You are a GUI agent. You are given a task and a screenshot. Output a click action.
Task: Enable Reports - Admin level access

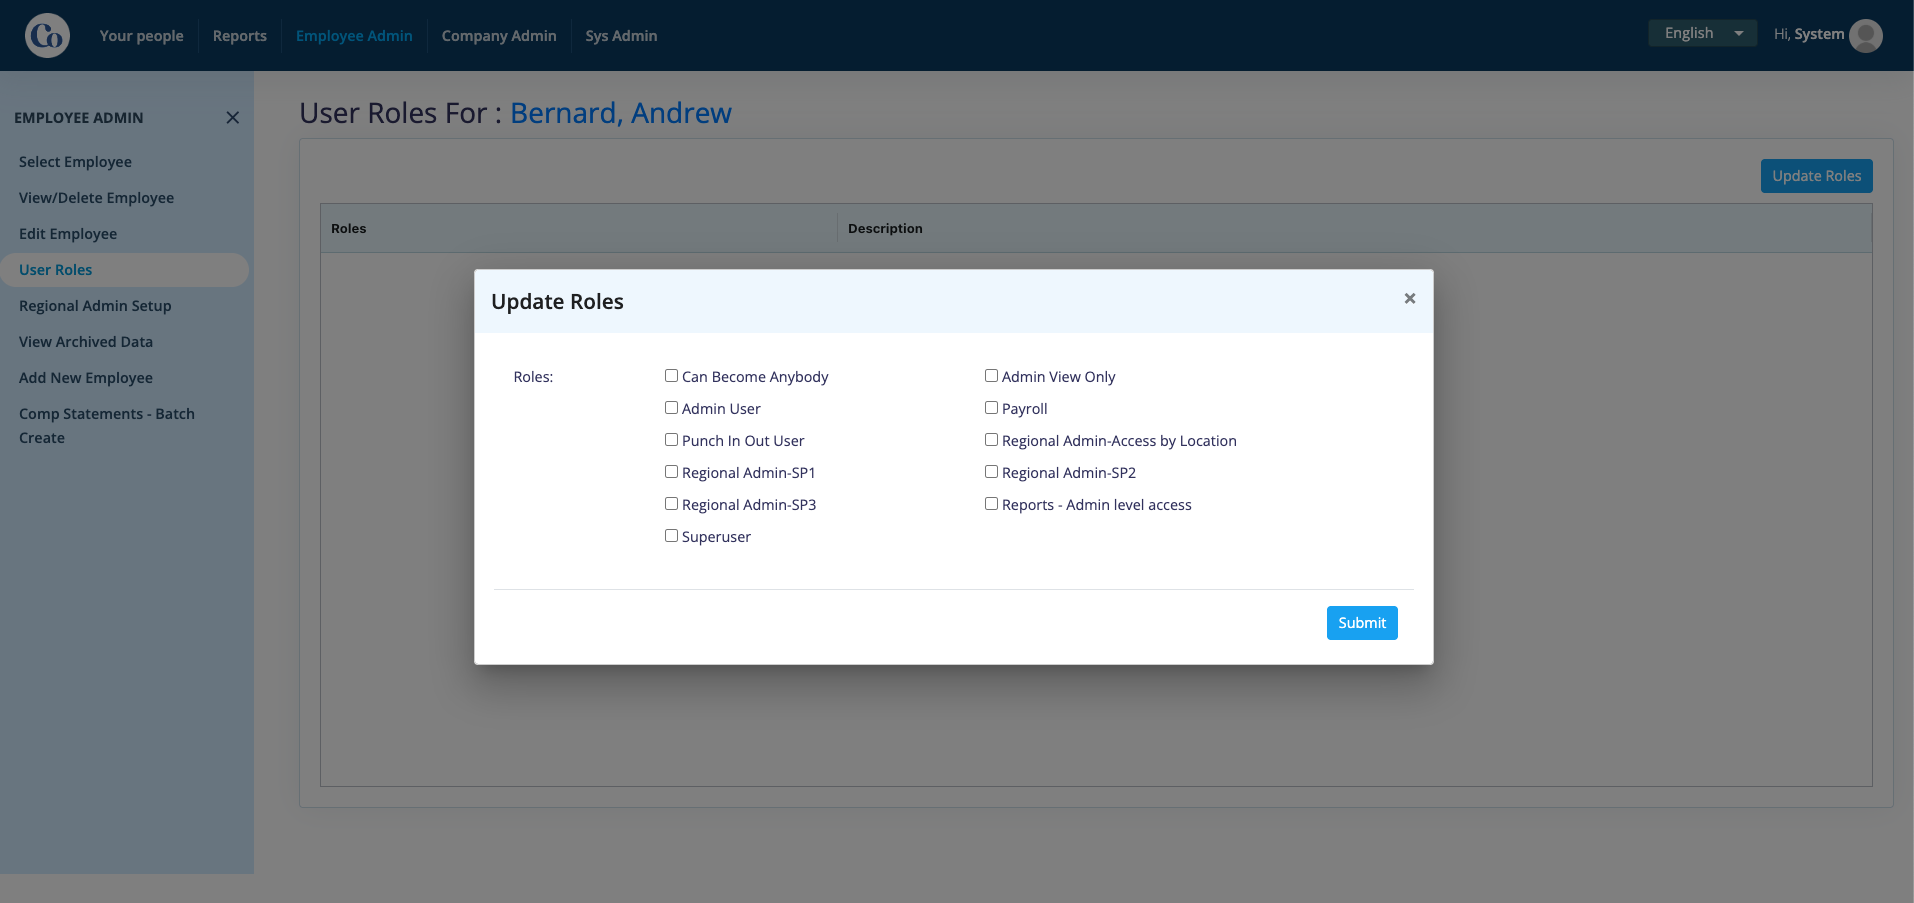pos(991,504)
